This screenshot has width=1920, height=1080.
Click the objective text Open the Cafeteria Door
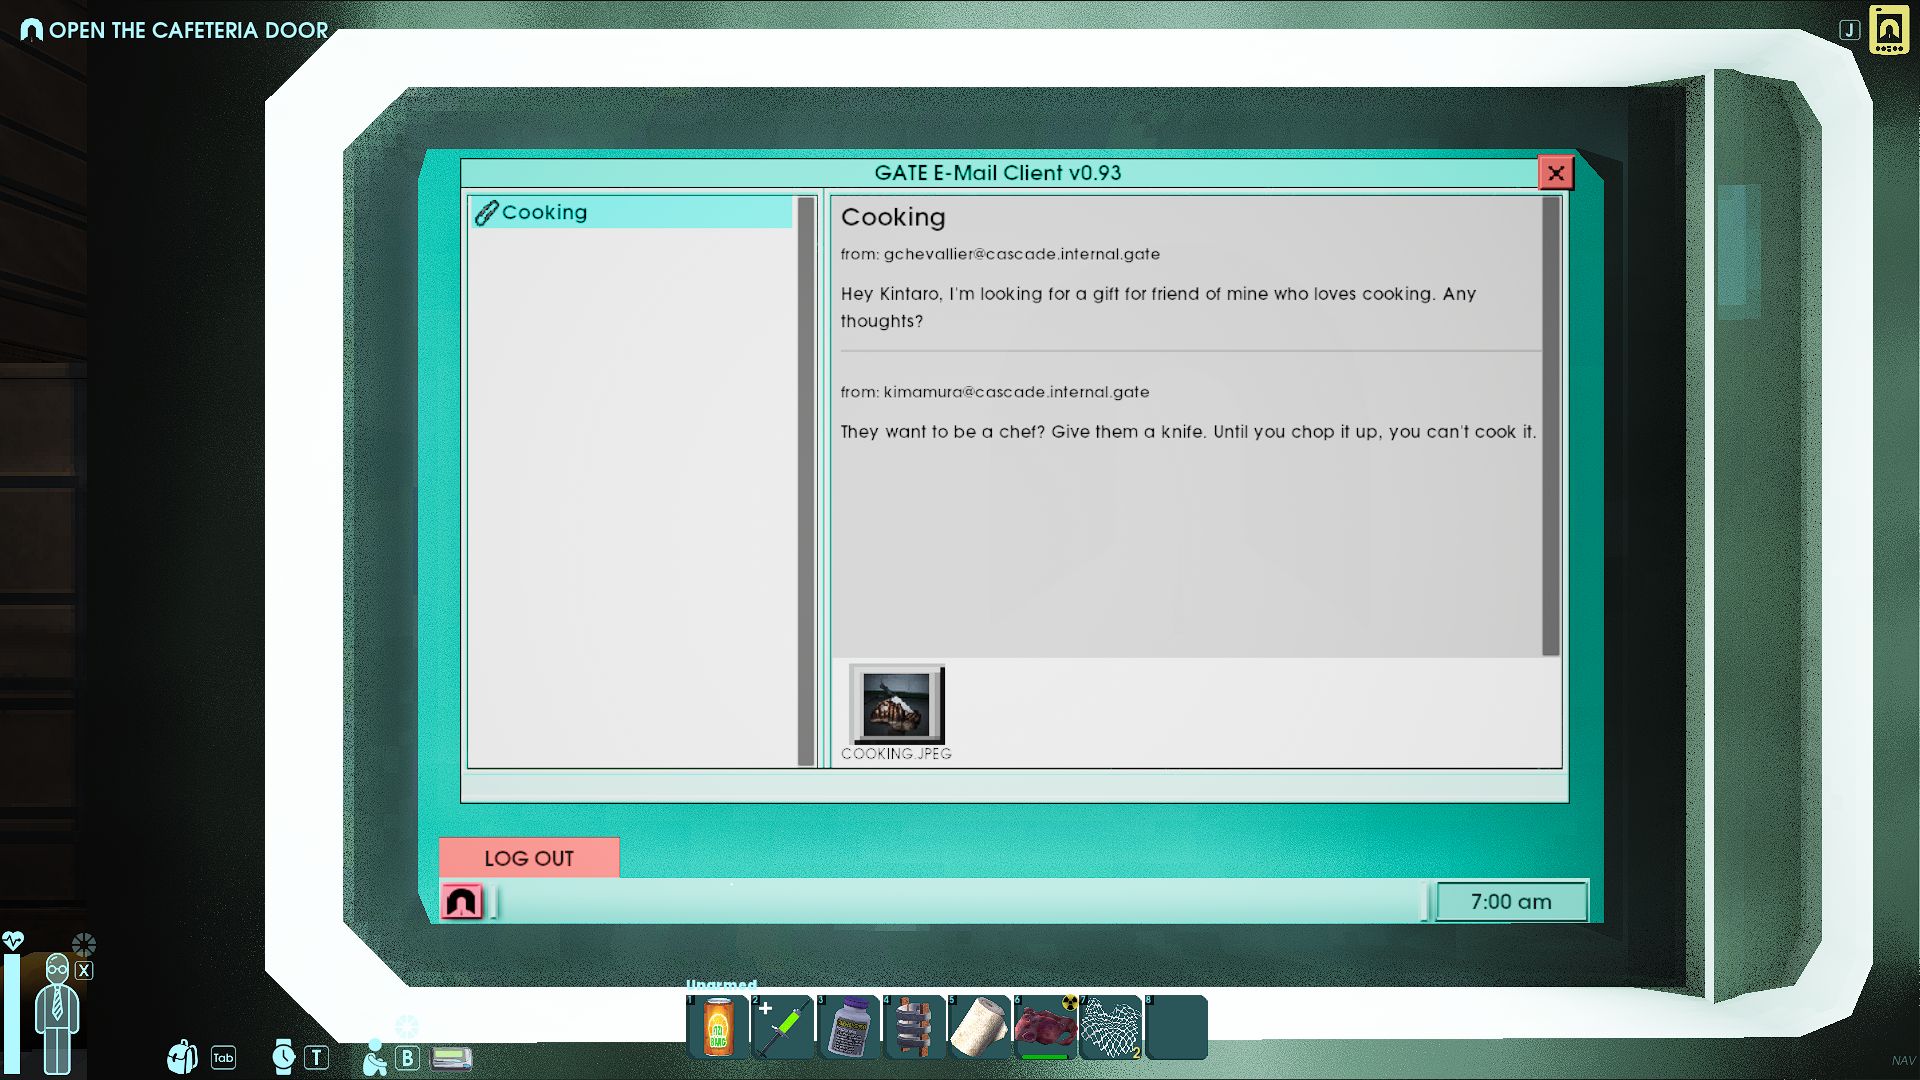189,30
